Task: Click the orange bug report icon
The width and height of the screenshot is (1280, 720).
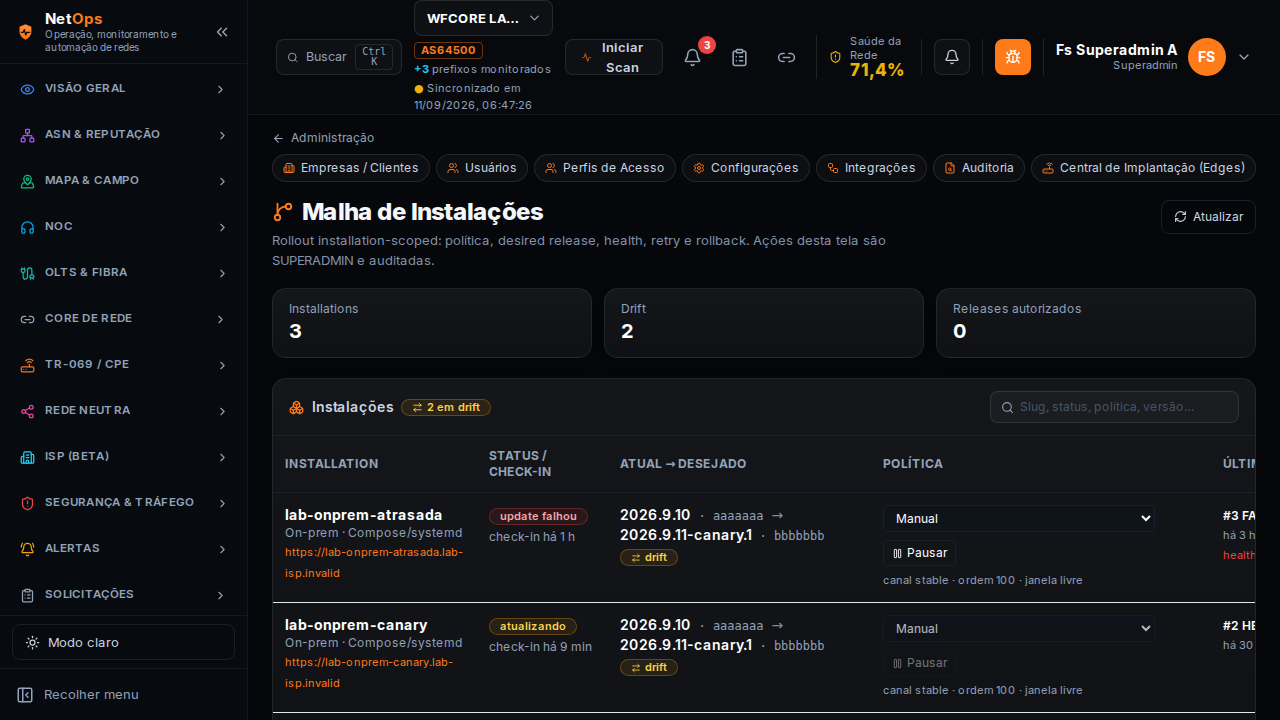Action: [x=1013, y=57]
